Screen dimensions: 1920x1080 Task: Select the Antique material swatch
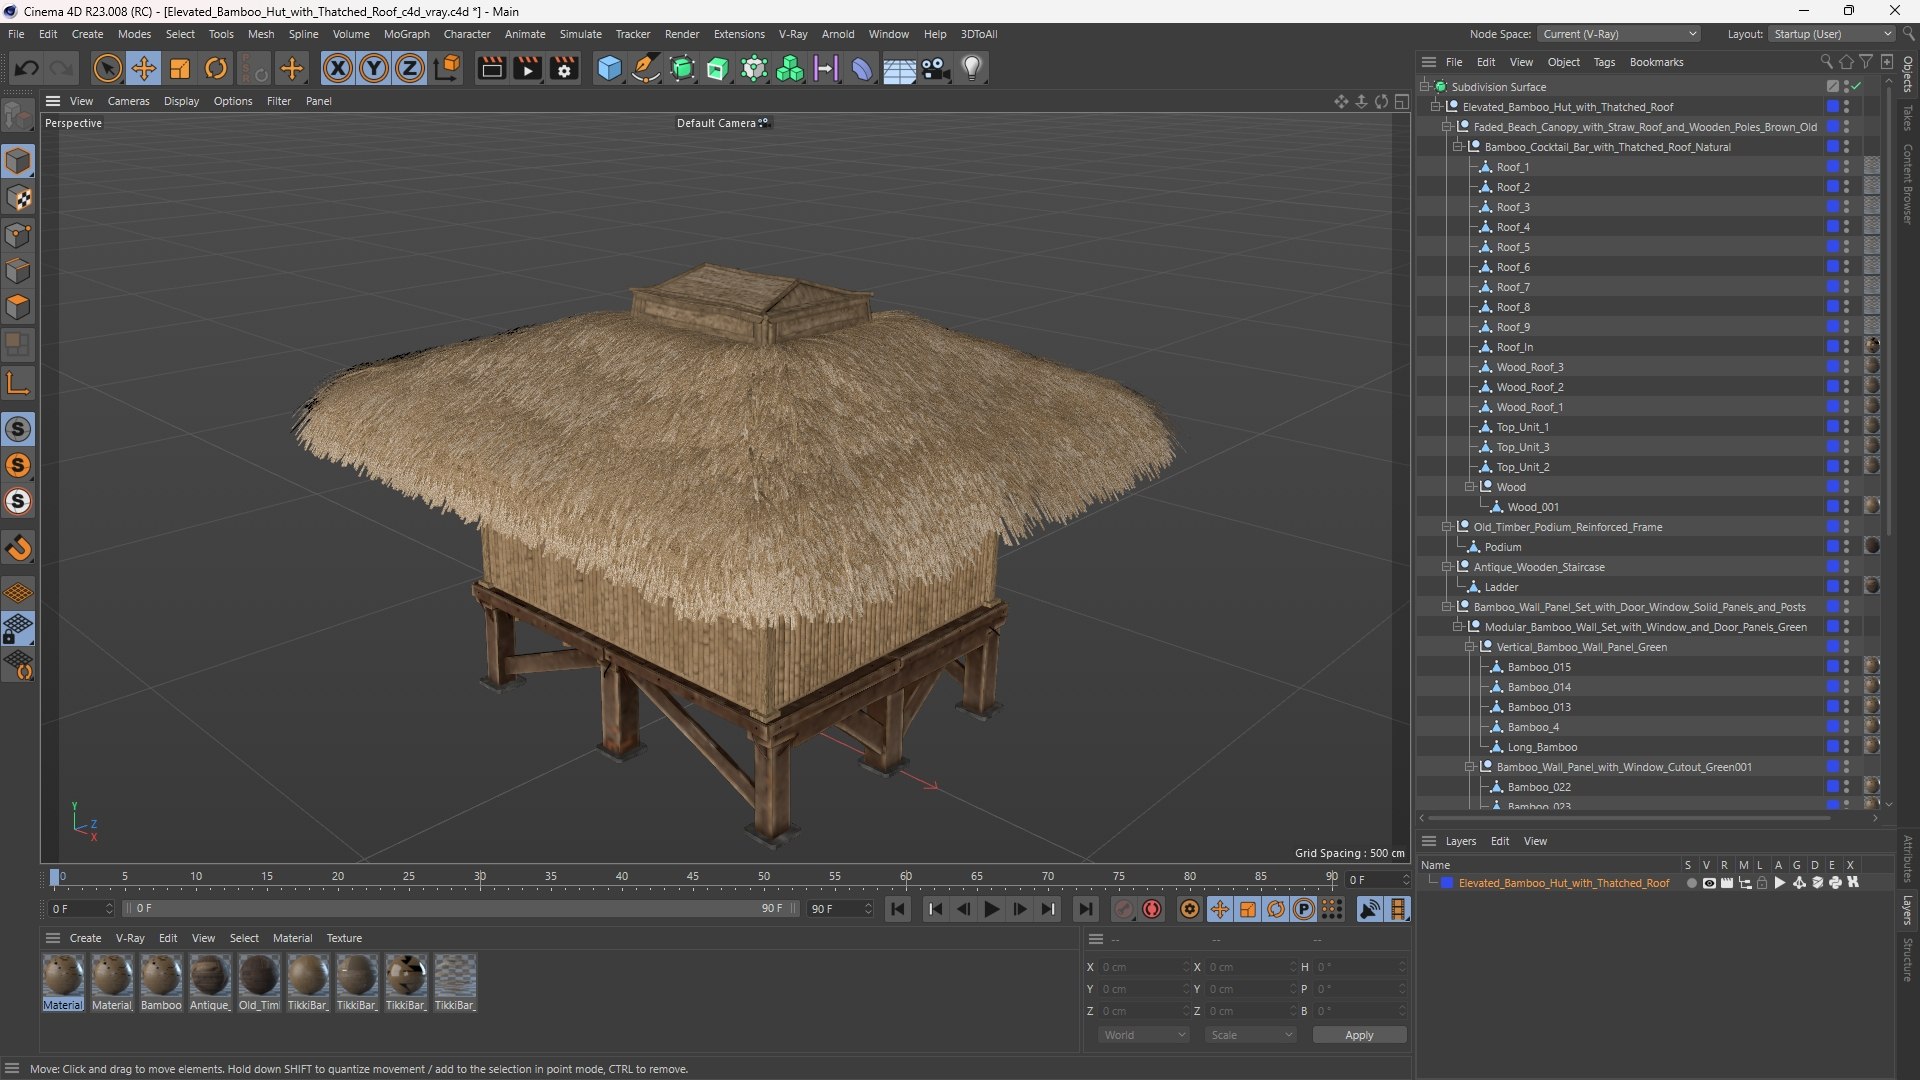[209, 982]
